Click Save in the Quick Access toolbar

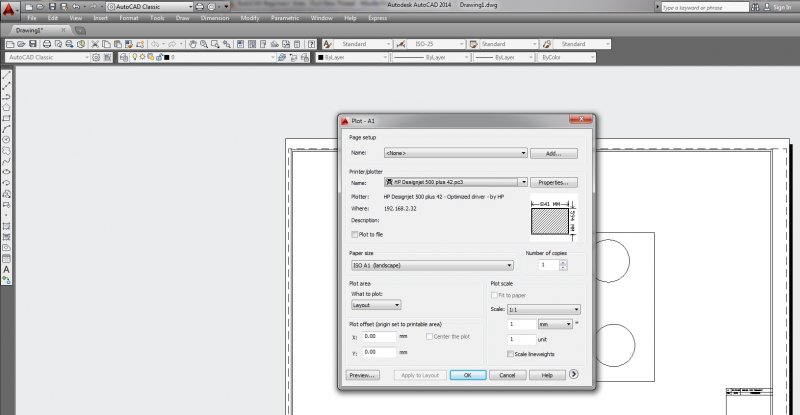pyautogui.click(x=52, y=7)
